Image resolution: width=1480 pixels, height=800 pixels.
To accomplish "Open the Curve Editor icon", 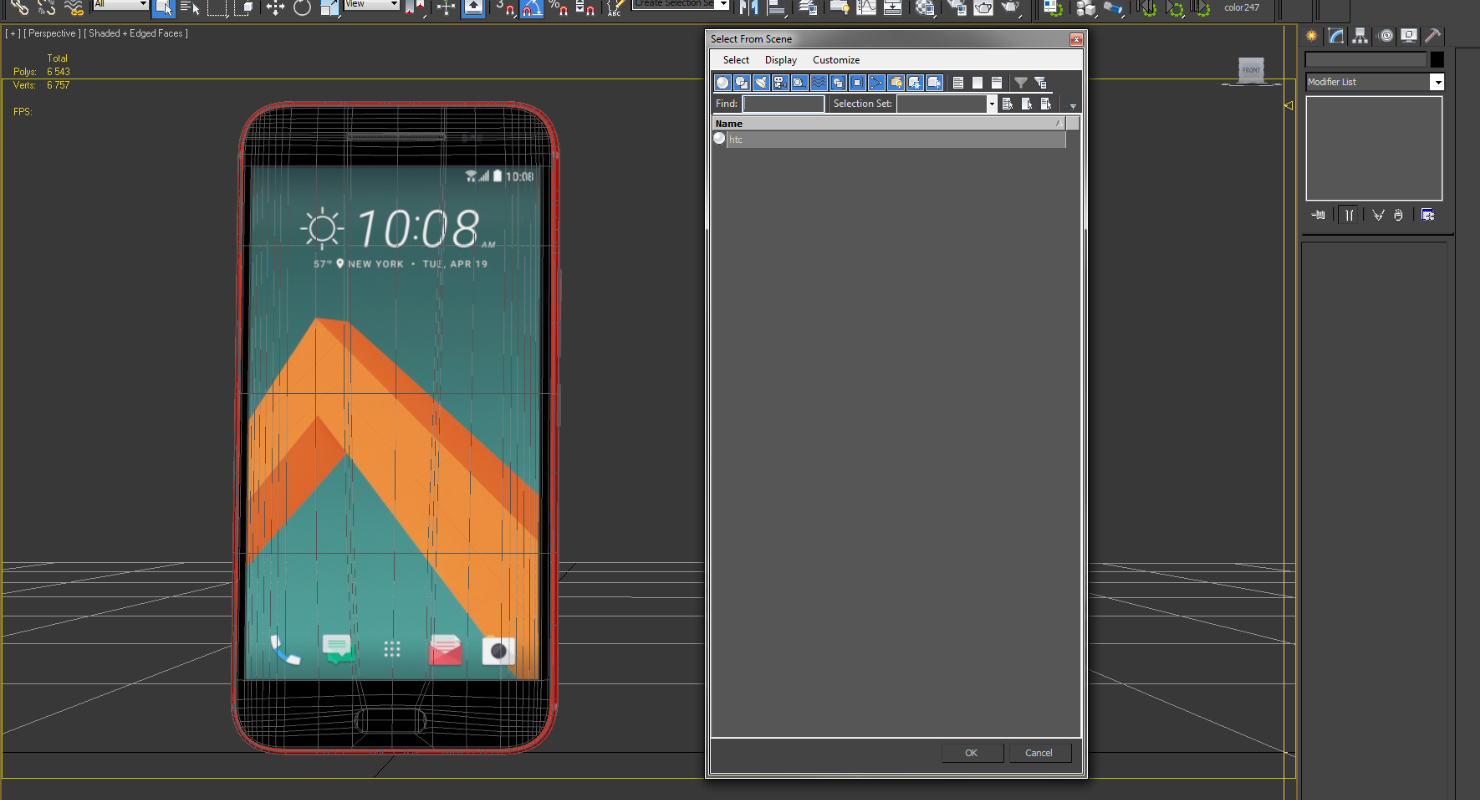I will click(x=866, y=8).
